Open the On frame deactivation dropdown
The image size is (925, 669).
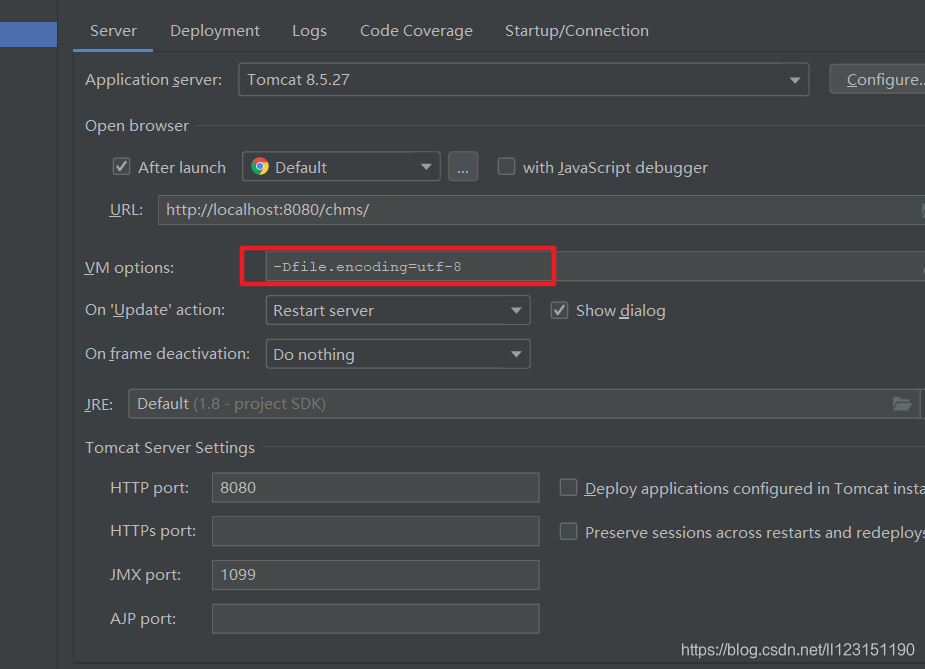coord(398,354)
